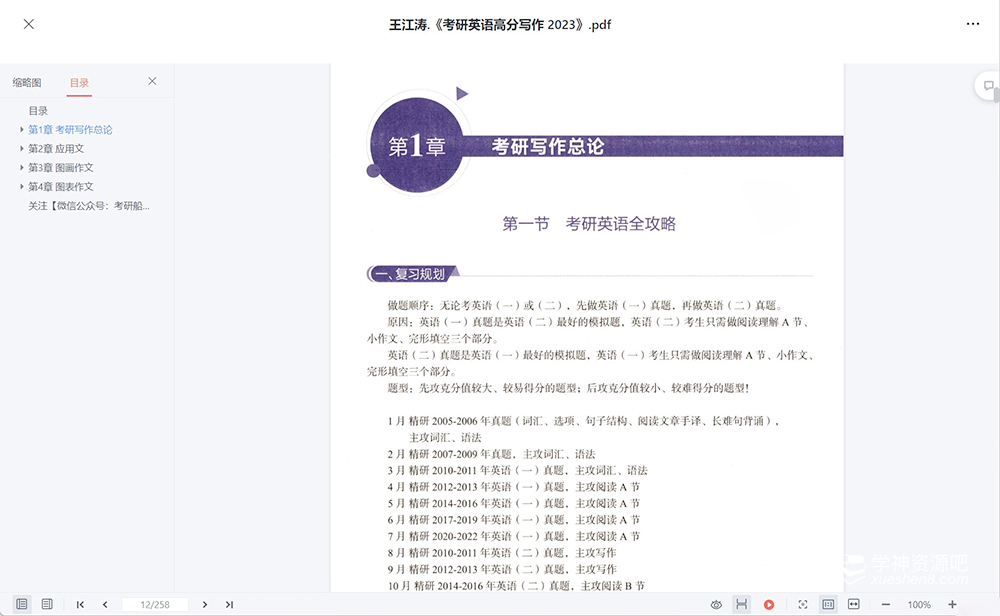
Task: Click the page list view icon
Action: click(x=47, y=604)
